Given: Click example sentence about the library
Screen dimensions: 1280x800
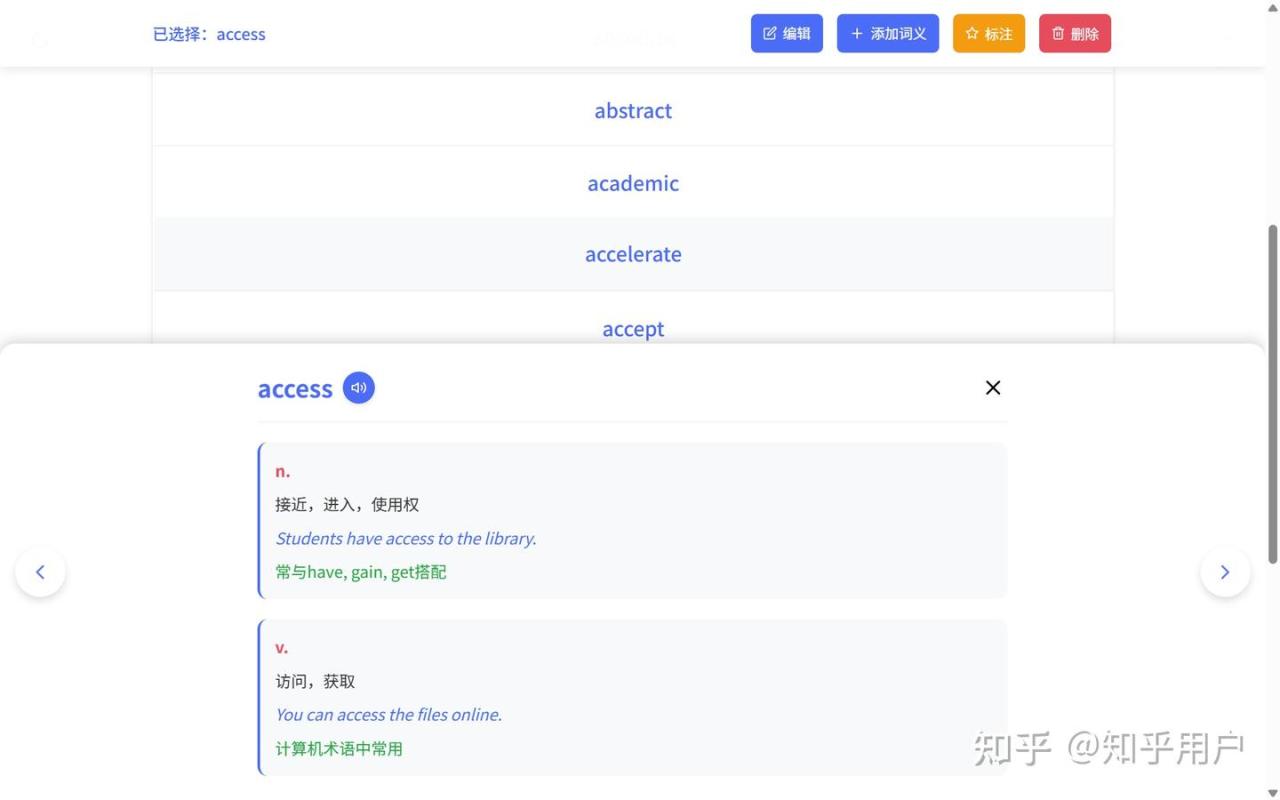Looking at the screenshot, I should click(x=406, y=539).
